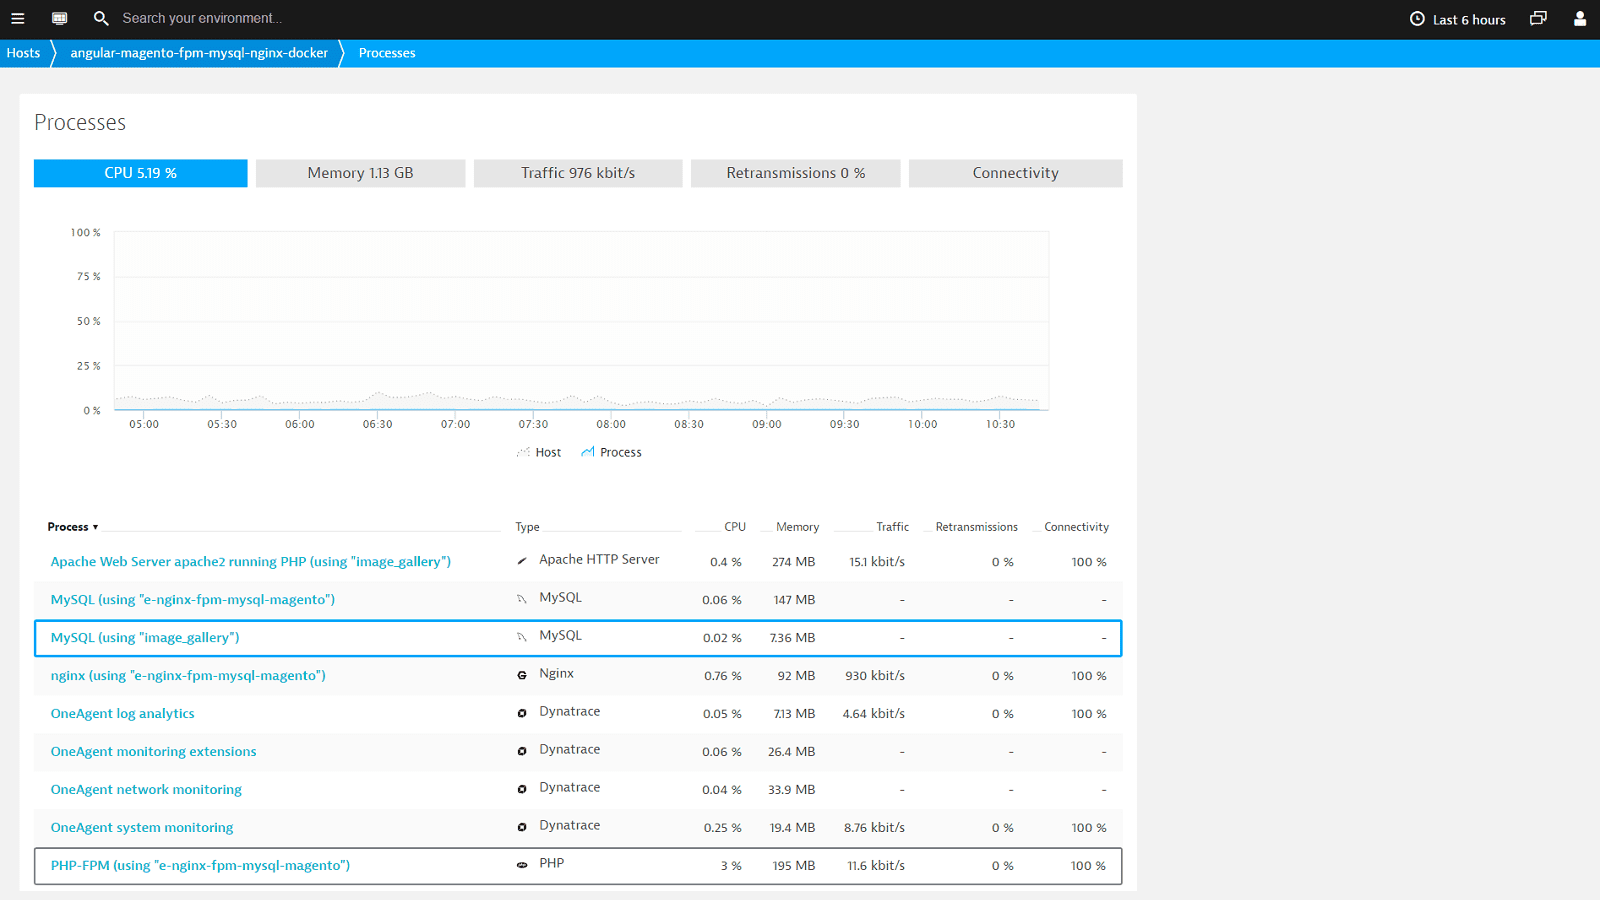The width and height of the screenshot is (1600, 900).
Task: Go to the Hosts breadcrumb
Action: 23,53
